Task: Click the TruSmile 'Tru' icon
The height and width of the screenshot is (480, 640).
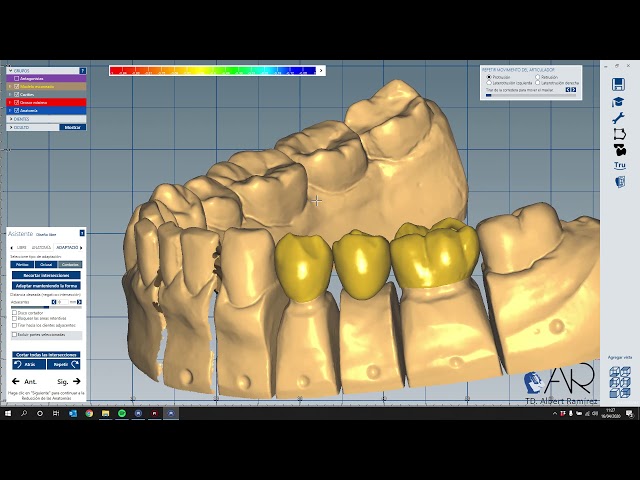Action: click(x=620, y=165)
